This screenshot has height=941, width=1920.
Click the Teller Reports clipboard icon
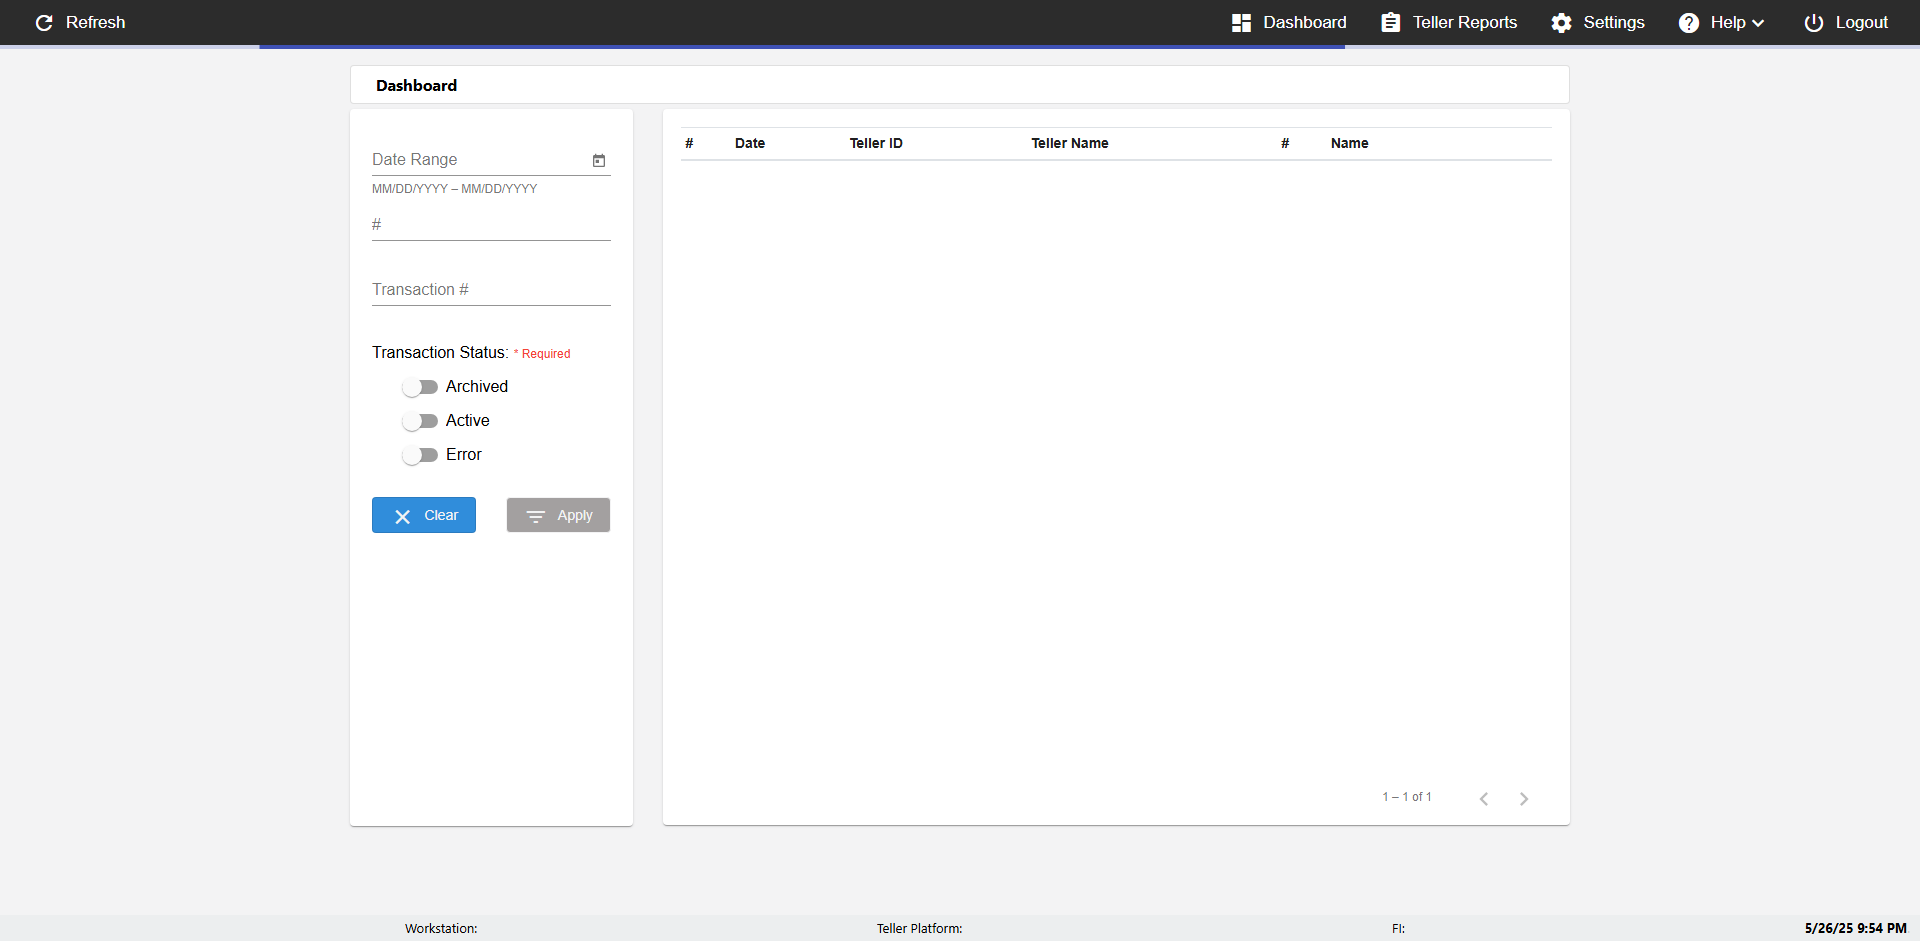(1390, 23)
